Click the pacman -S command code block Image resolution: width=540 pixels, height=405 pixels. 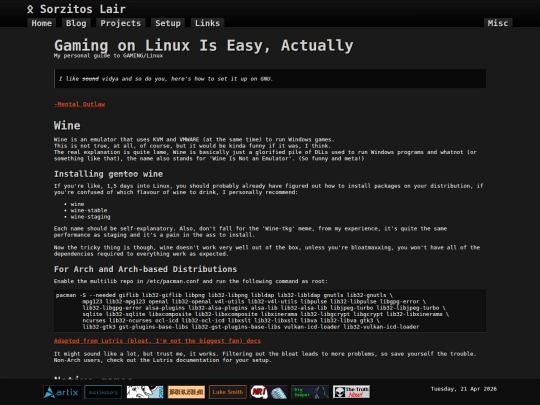click(x=270, y=311)
